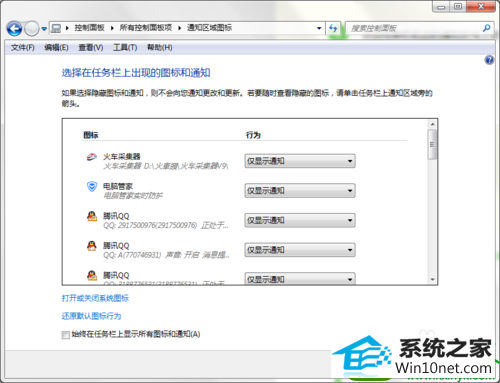Click the 腾讯QQ icon for 2917500976
500x383 pixels.
[92, 216]
